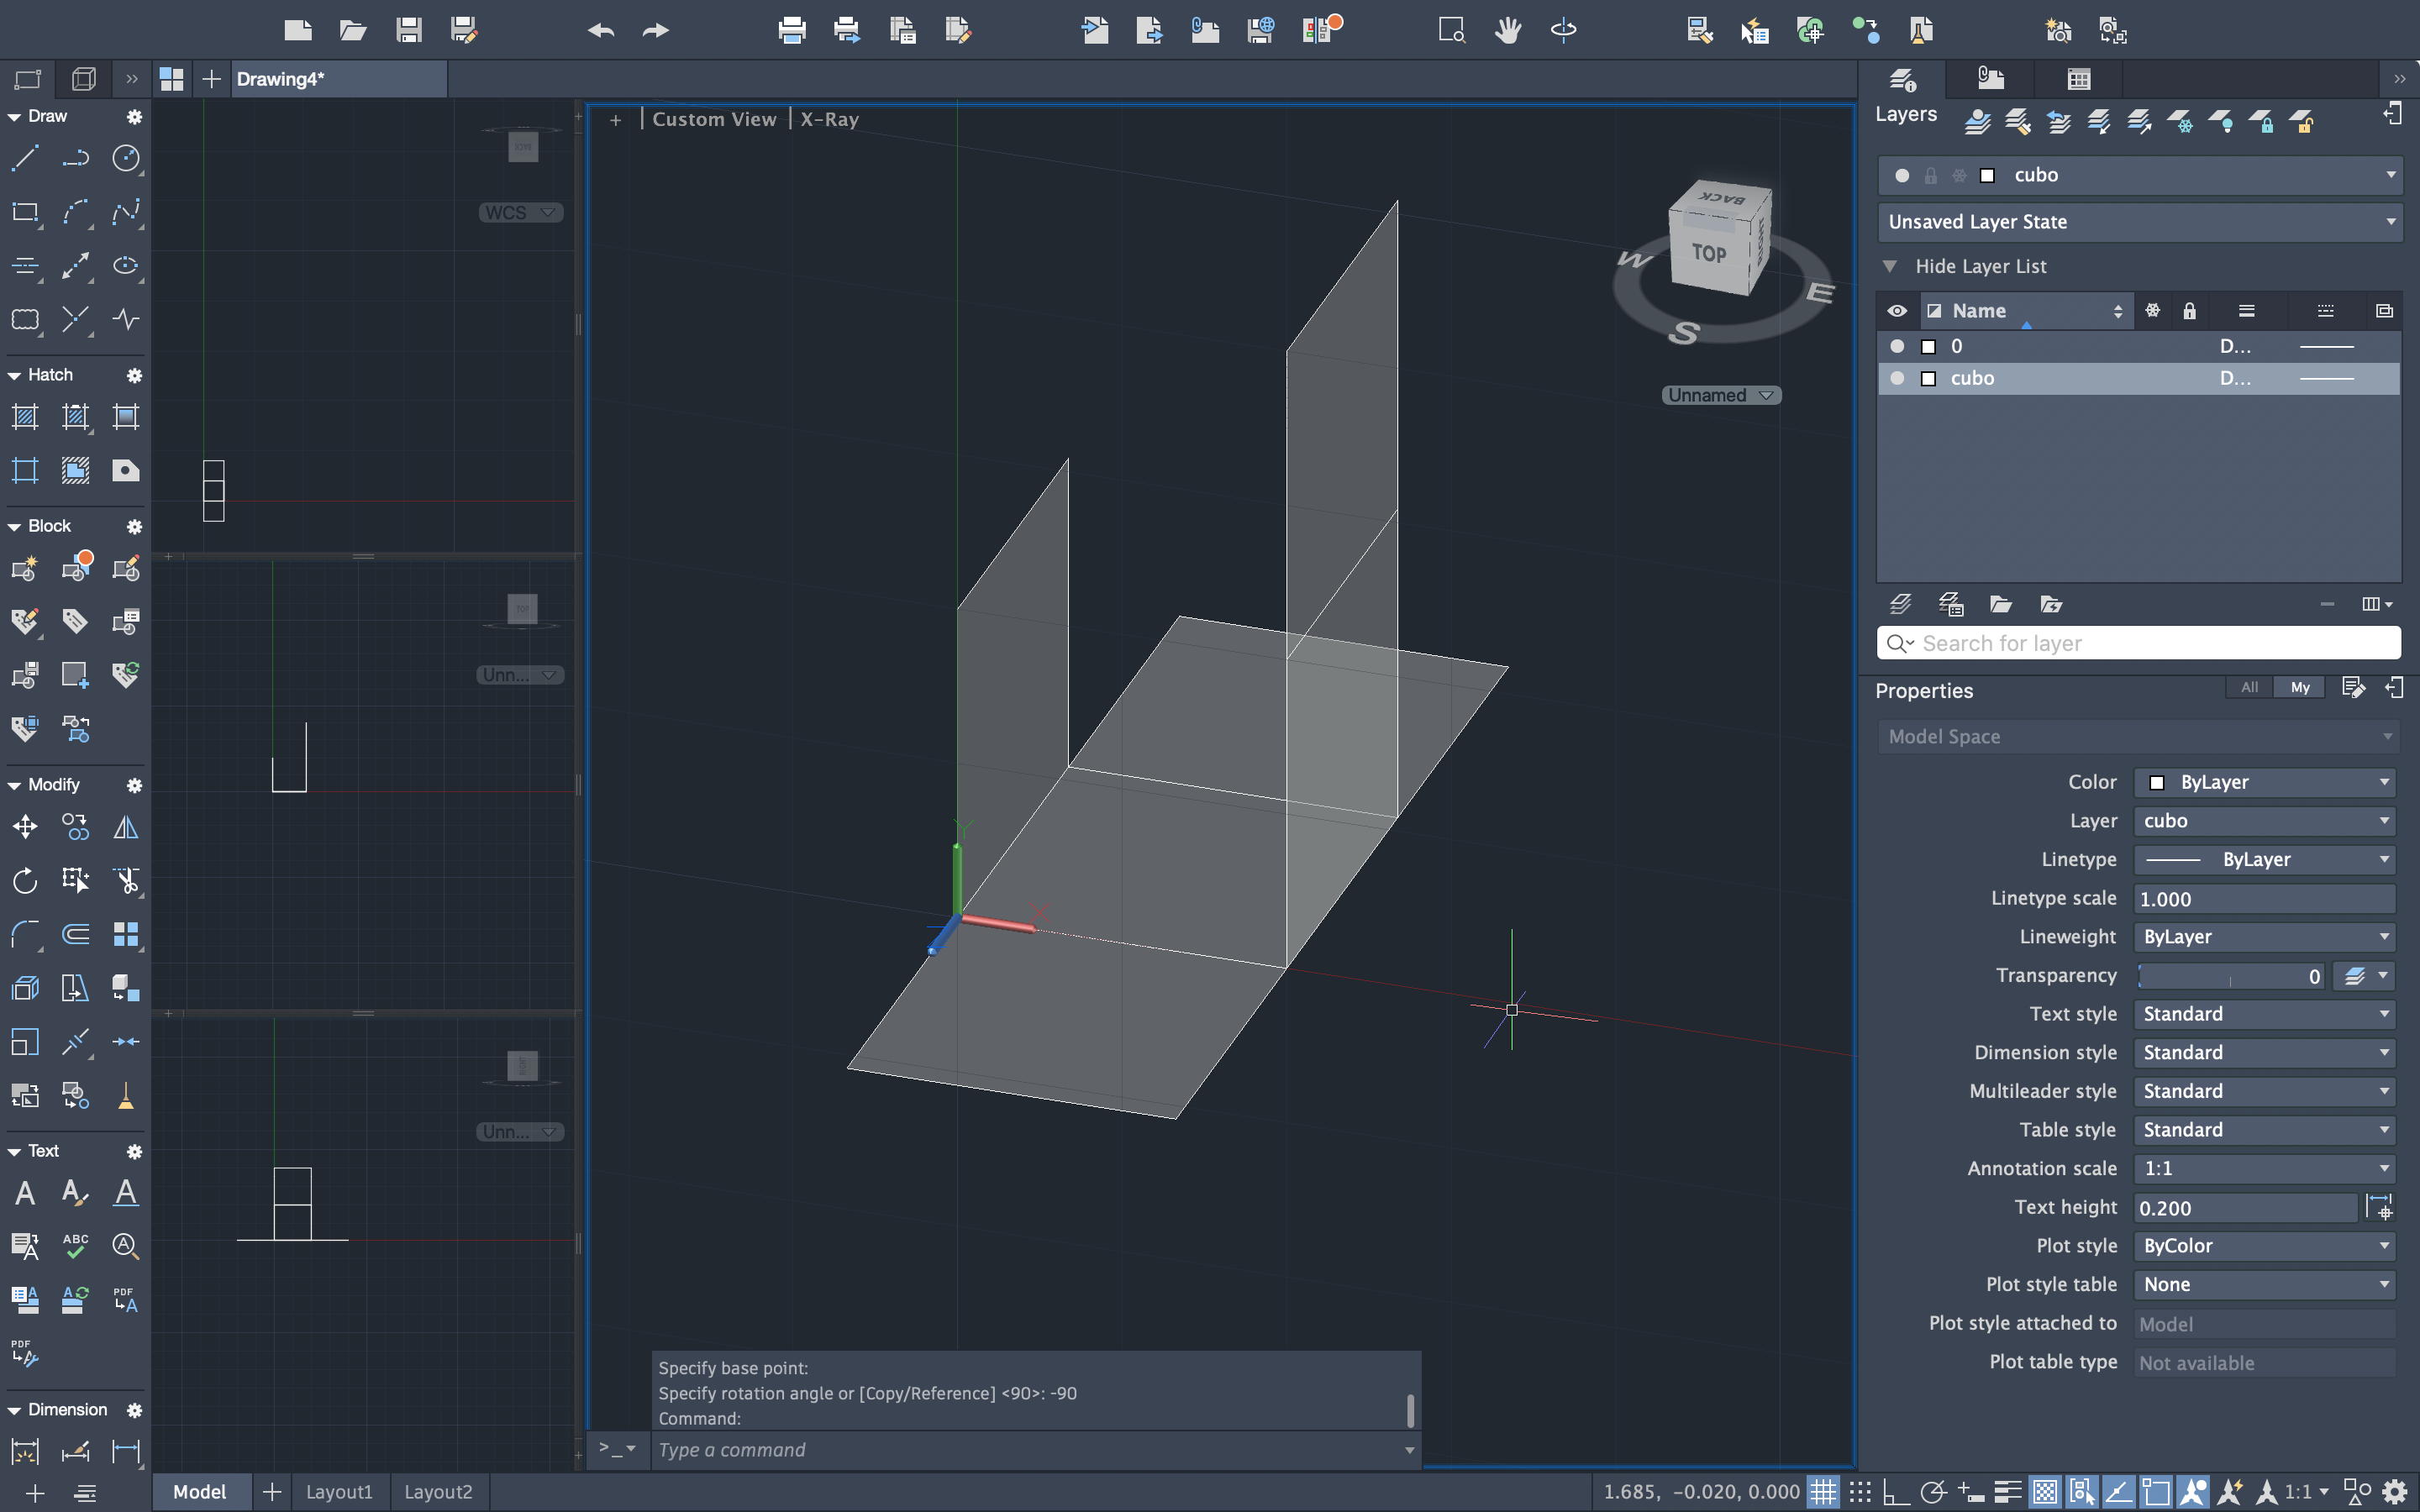
Task: Click the New Layer icon below layer list
Action: pyautogui.click(x=1901, y=604)
